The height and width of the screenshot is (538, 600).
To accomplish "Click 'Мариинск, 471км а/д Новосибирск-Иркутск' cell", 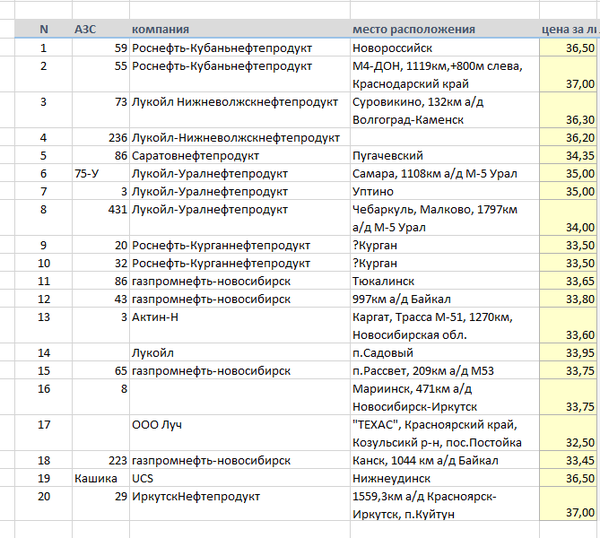I will 445,397.
